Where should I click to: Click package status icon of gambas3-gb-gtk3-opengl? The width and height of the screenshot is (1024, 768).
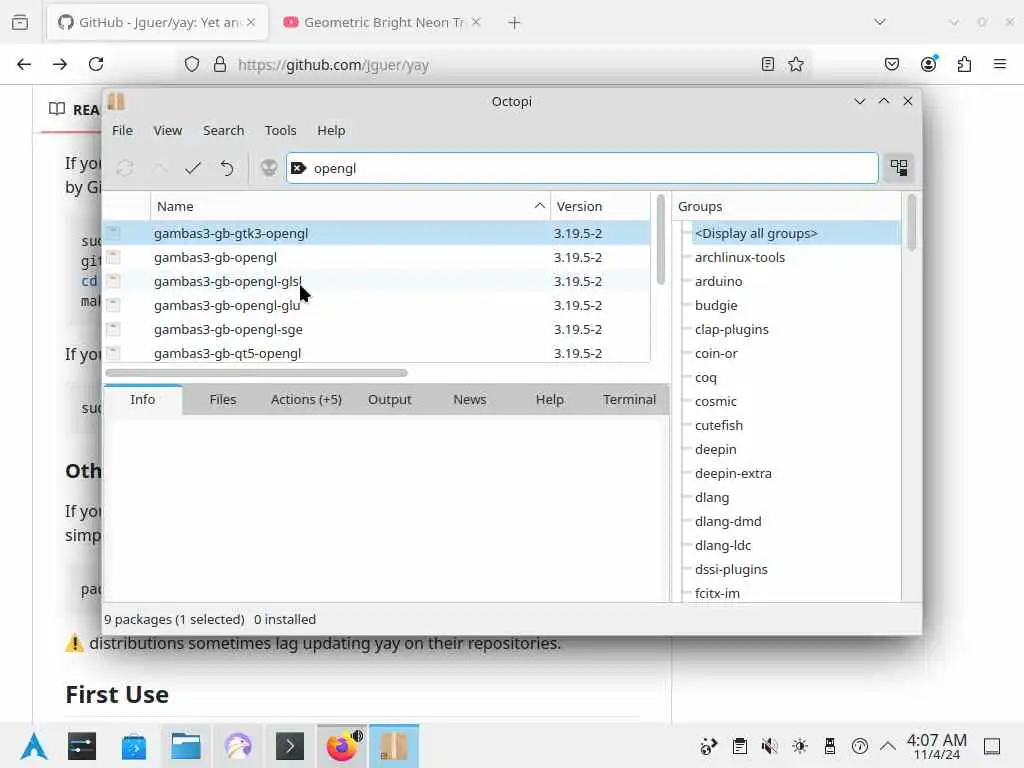(x=114, y=232)
